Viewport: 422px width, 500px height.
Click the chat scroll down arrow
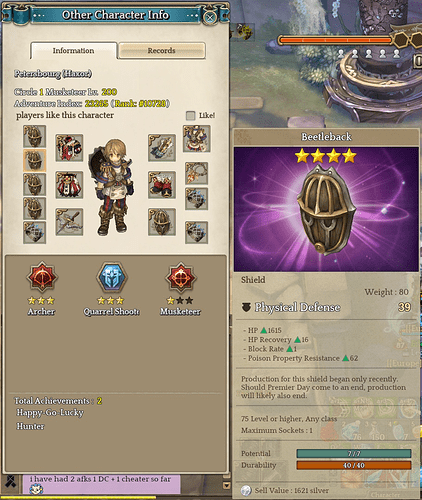[226, 485]
